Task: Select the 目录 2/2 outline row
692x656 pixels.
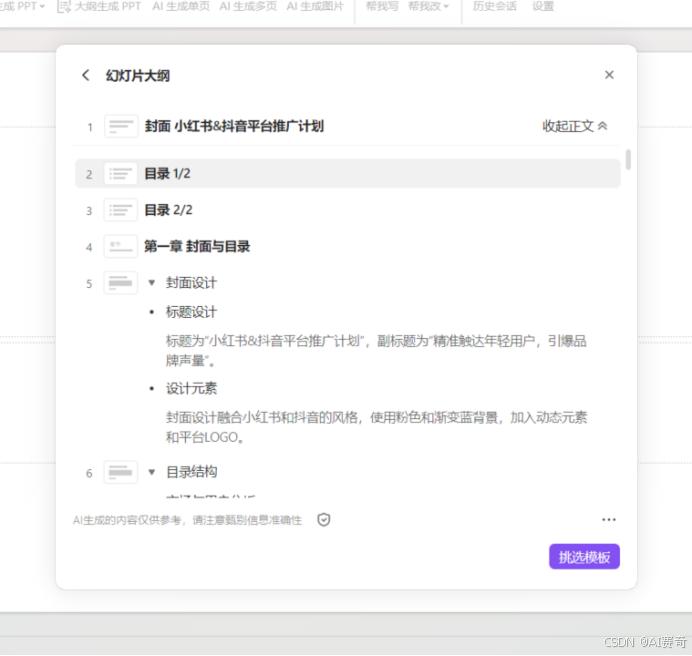Action: (348, 210)
